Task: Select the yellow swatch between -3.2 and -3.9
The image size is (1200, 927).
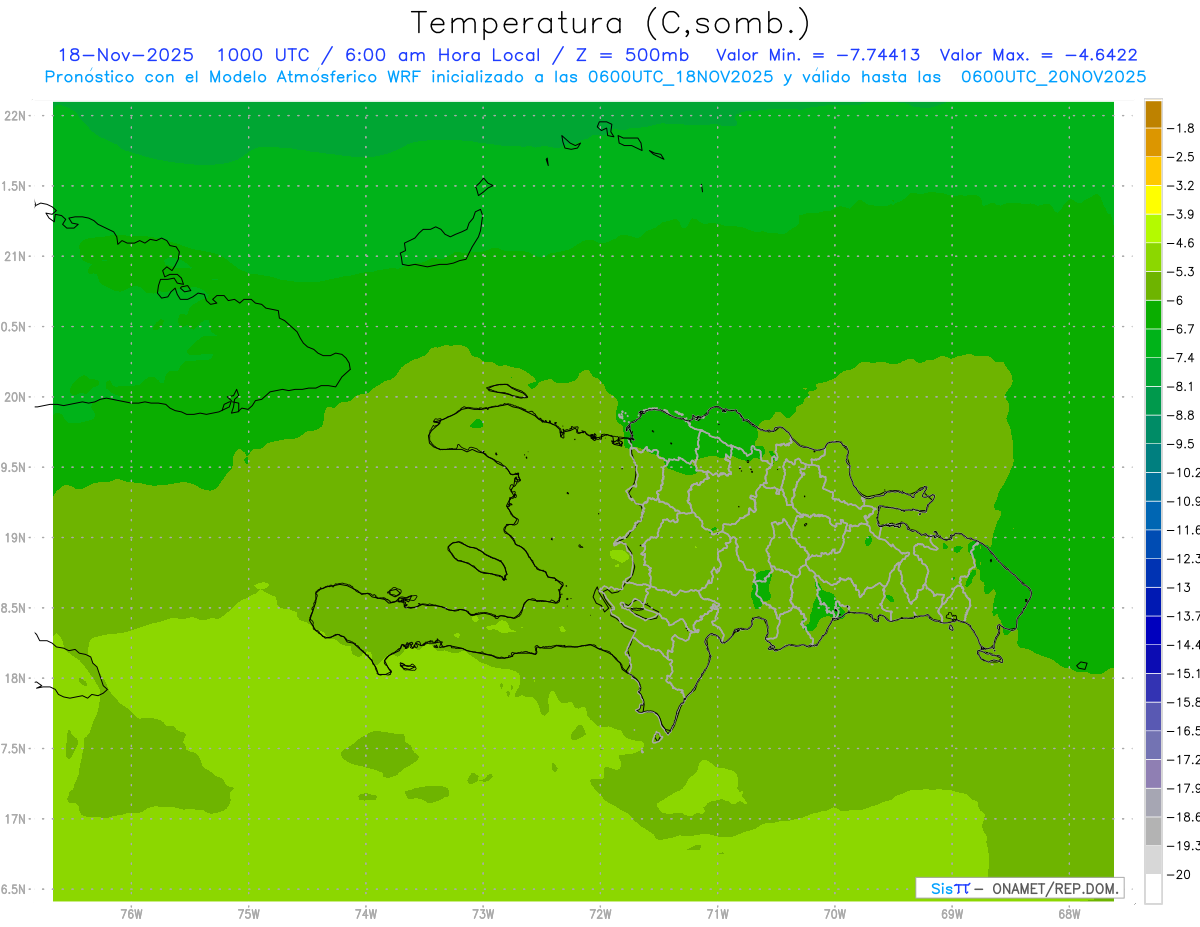Action: (x=1154, y=200)
